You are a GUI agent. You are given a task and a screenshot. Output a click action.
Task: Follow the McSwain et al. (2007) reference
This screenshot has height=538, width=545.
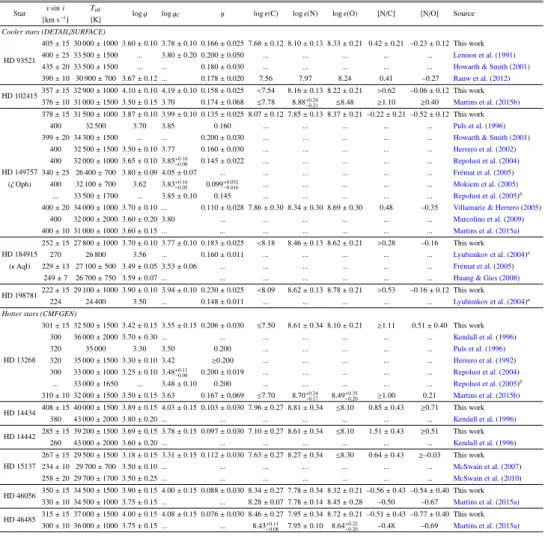click(x=487, y=467)
